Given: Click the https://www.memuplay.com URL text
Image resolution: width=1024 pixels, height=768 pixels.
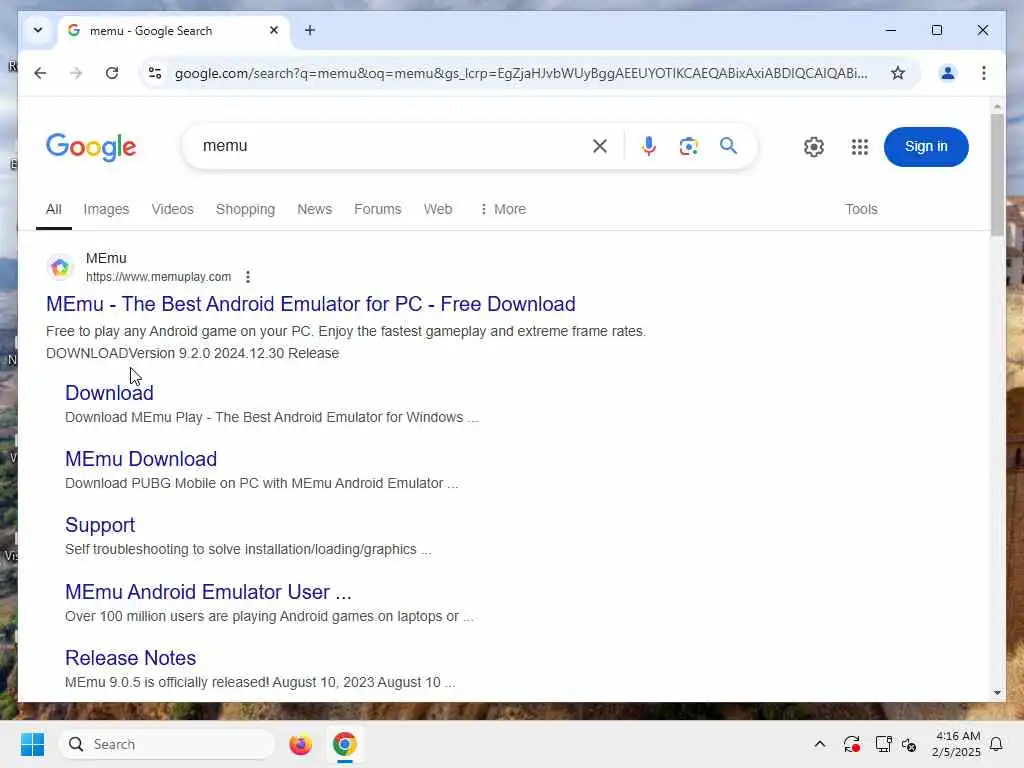Looking at the screenshot, I should coord(158,277).
